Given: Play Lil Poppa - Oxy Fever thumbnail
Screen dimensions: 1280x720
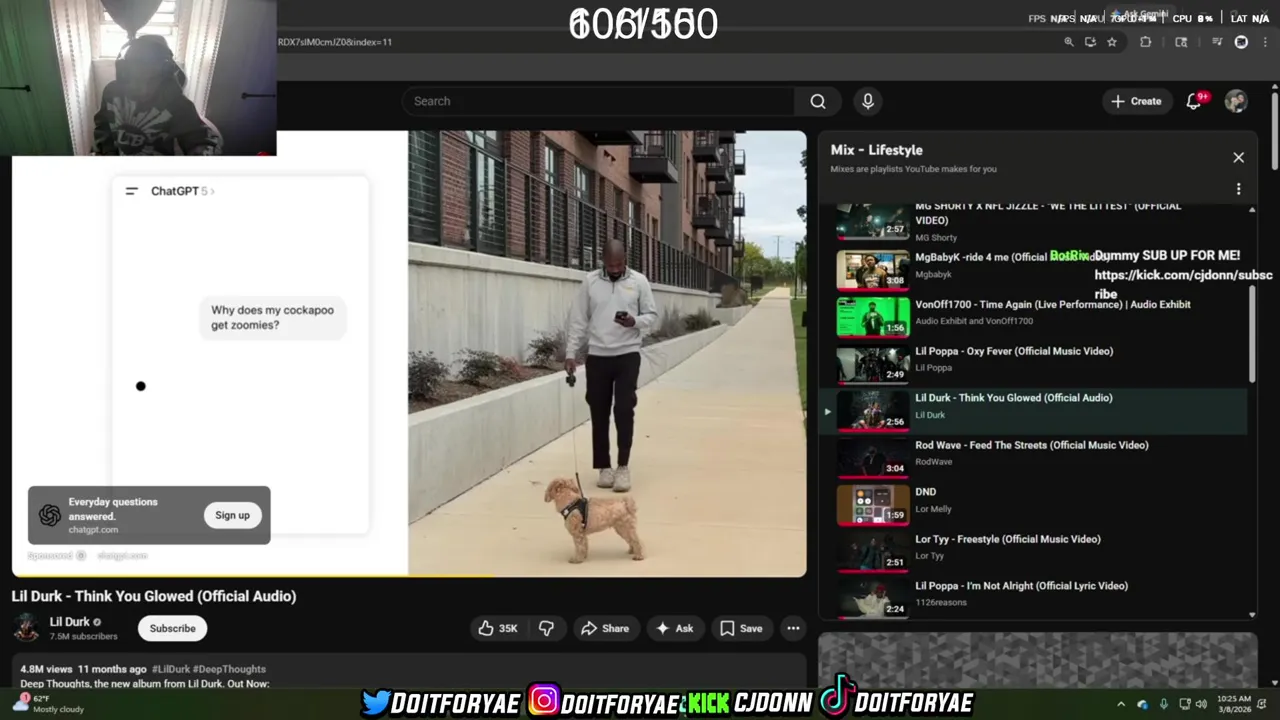Looking at the screenshot, I should pos(873,363).
